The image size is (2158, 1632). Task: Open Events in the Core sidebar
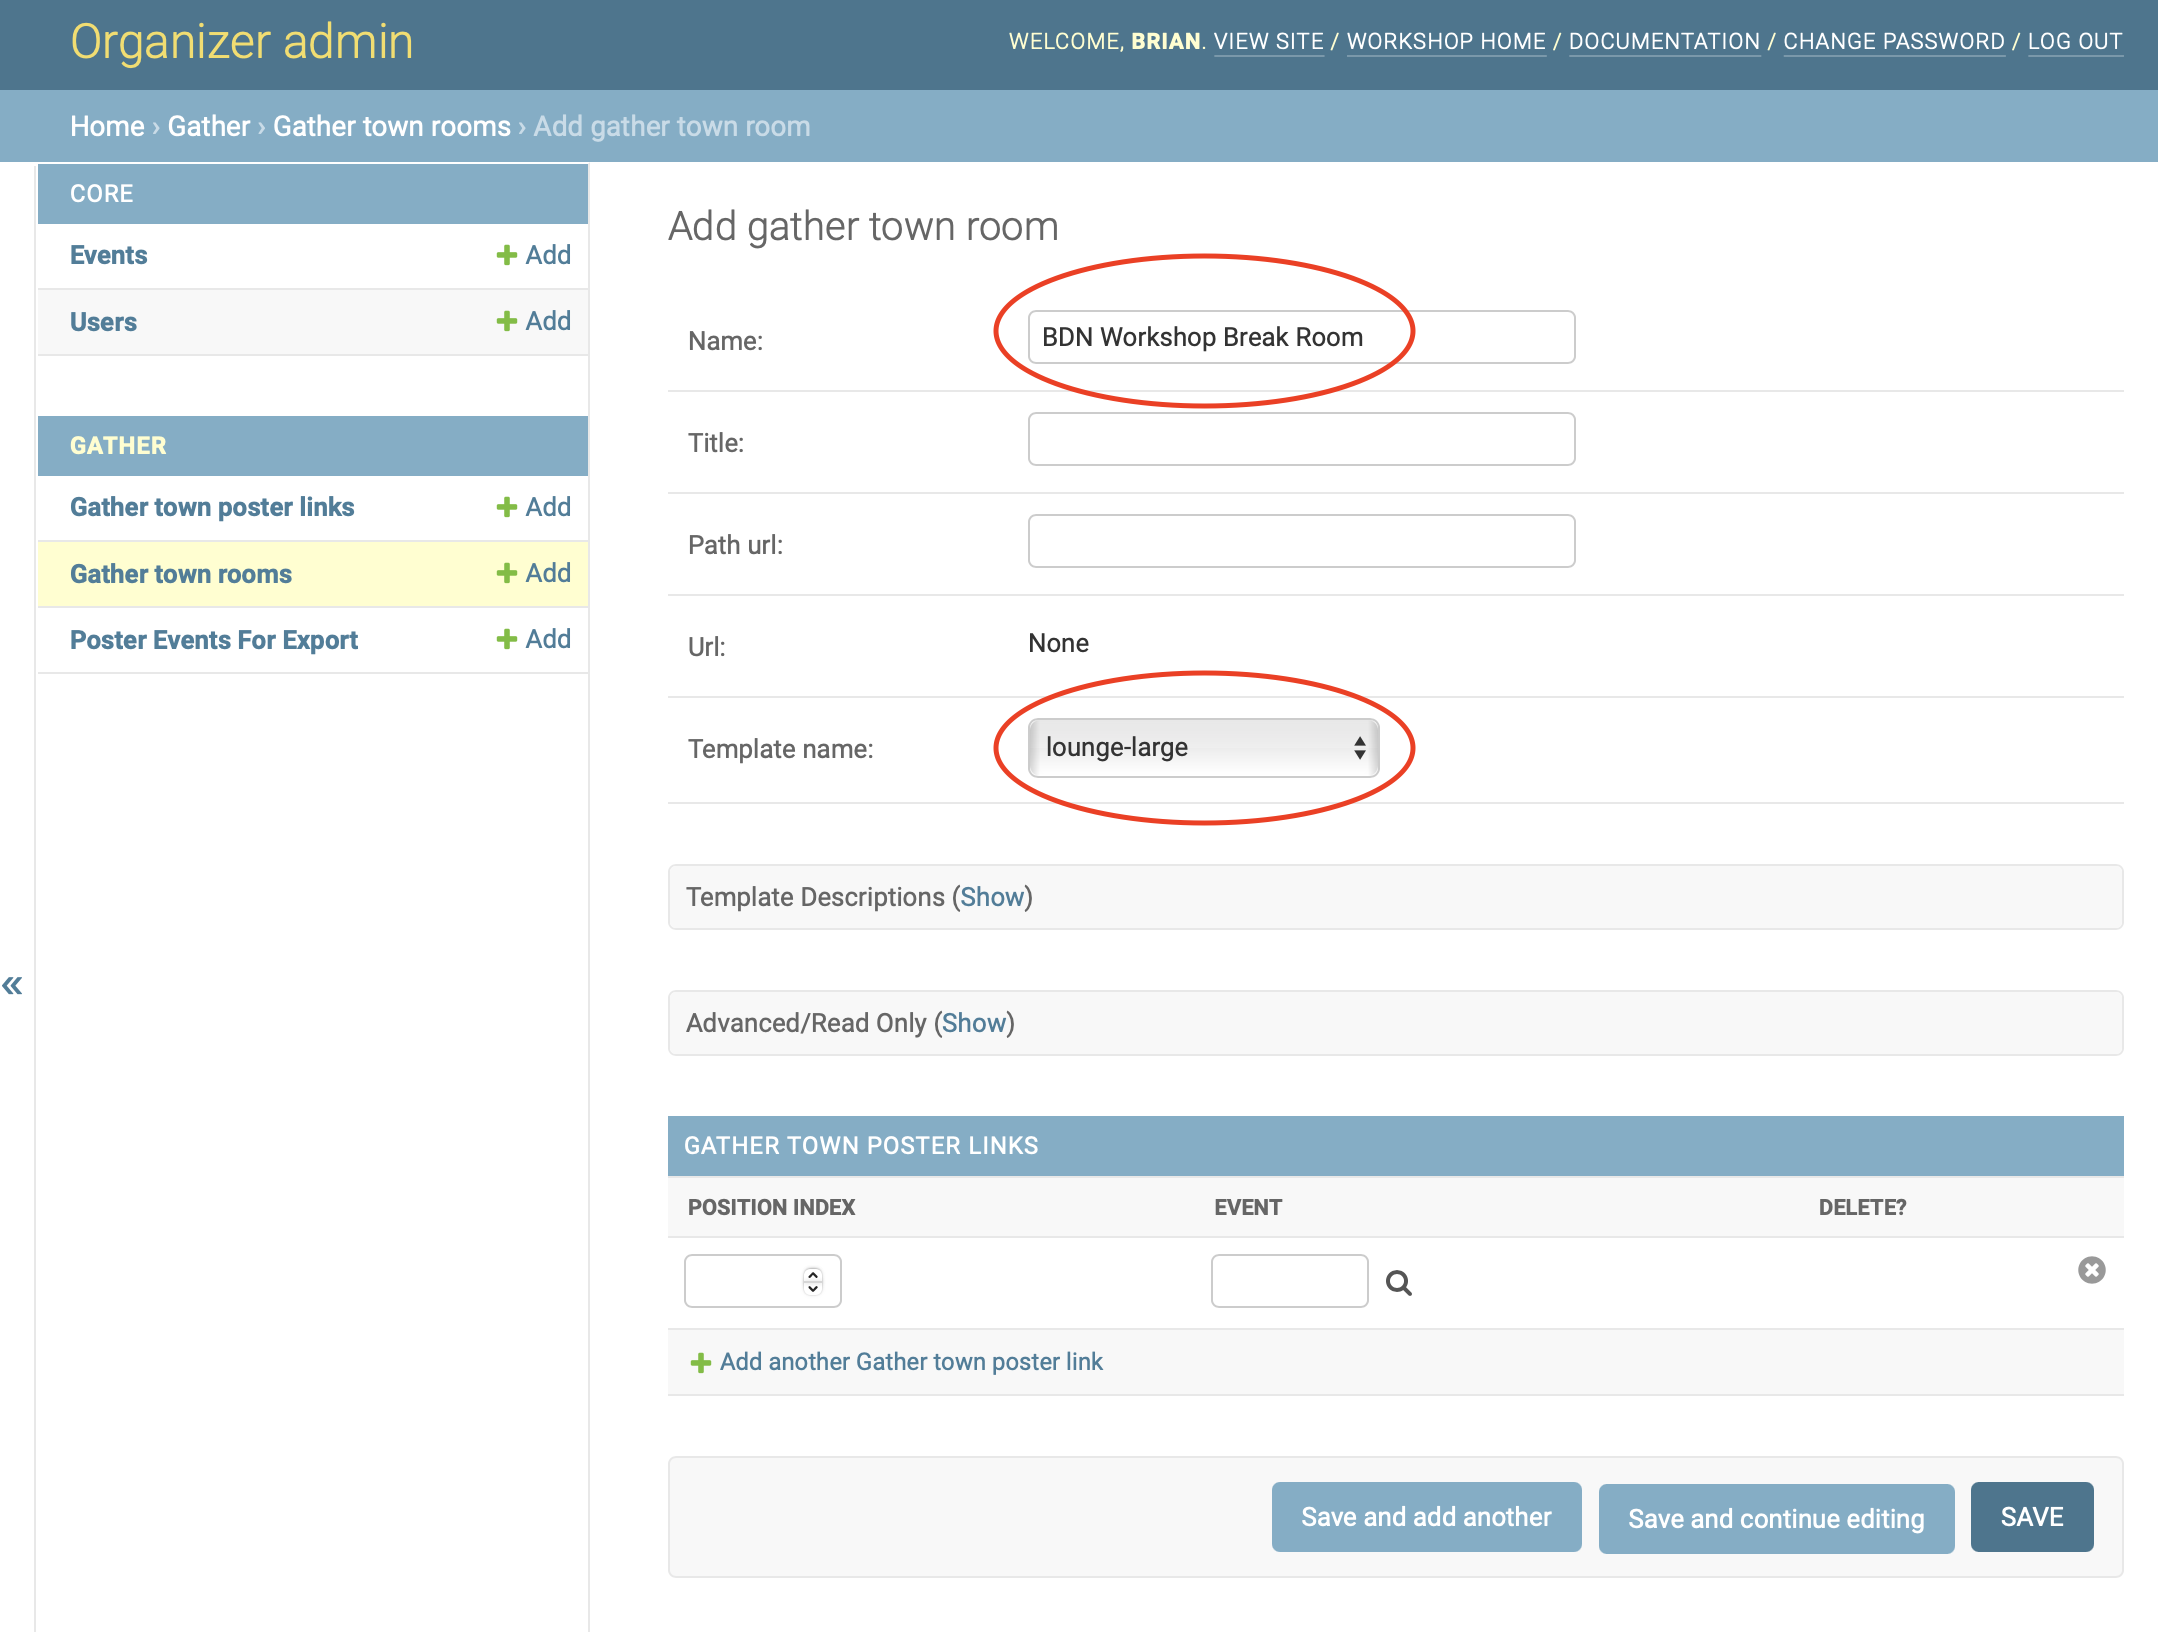click(108, 255)
